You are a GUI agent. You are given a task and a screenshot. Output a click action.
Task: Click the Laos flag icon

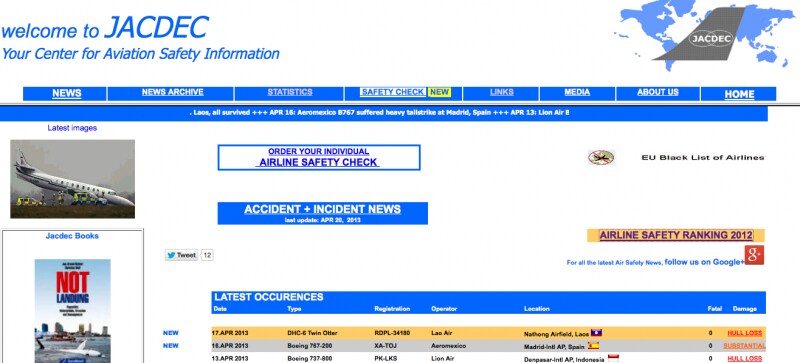(596, 332)
